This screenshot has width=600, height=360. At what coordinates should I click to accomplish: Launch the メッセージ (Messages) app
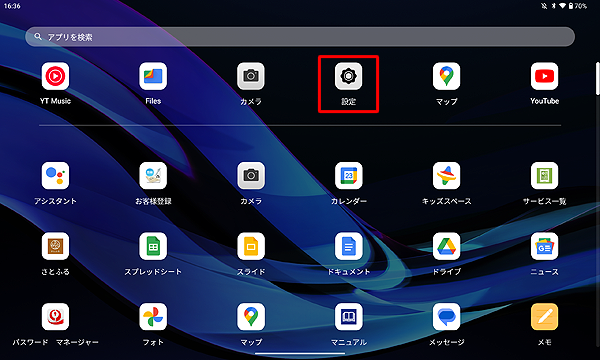tap(447, 317)
